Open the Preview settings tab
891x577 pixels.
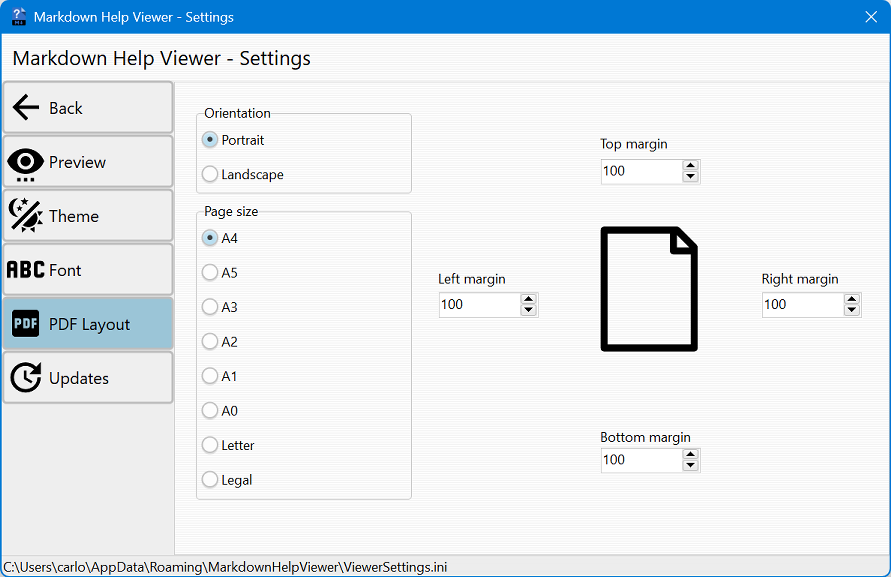point(88,161)
